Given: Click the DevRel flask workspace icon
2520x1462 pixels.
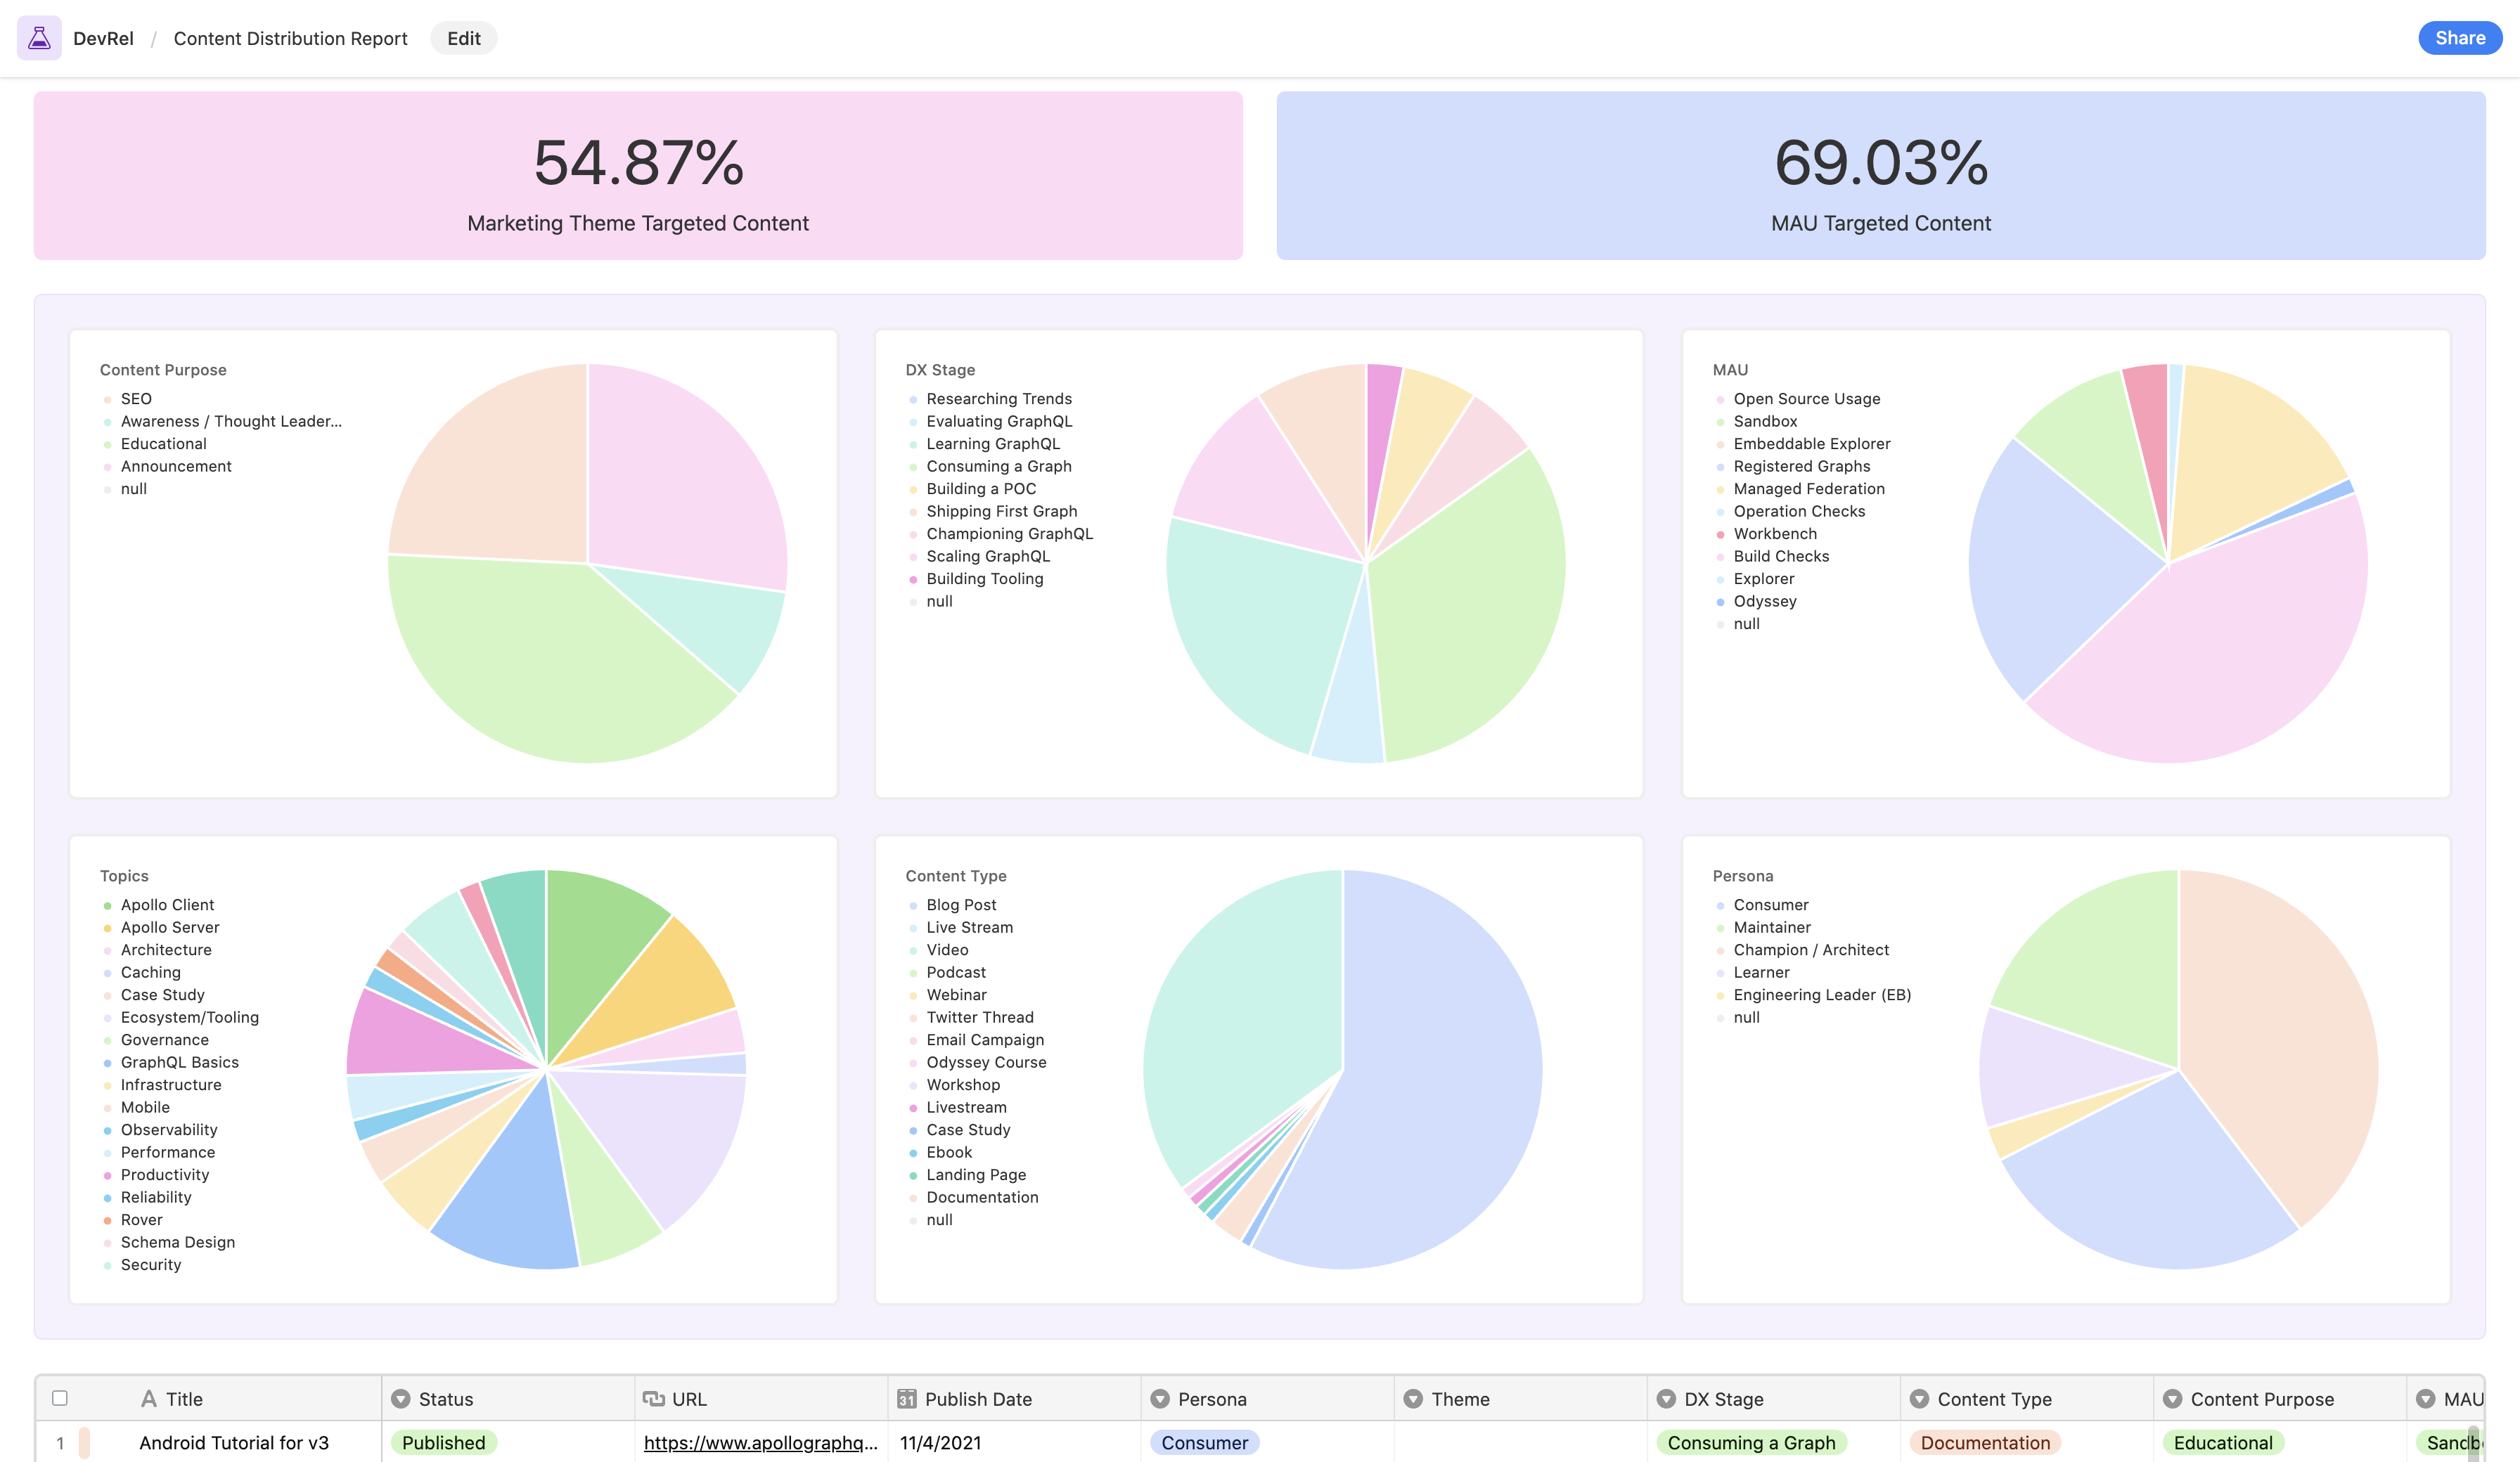Looking at the screenshot, I should coord(39,38).
